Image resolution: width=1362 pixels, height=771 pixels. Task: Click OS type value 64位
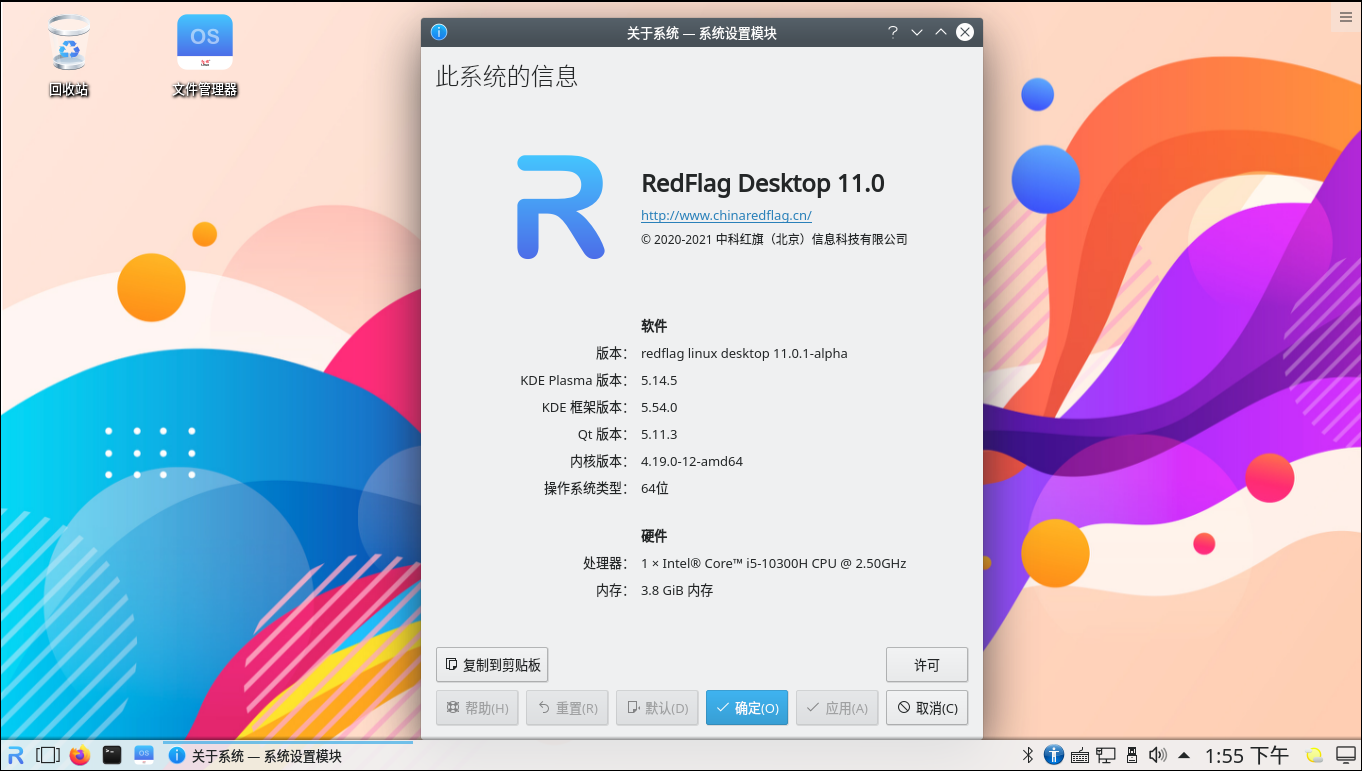[655, 488]
